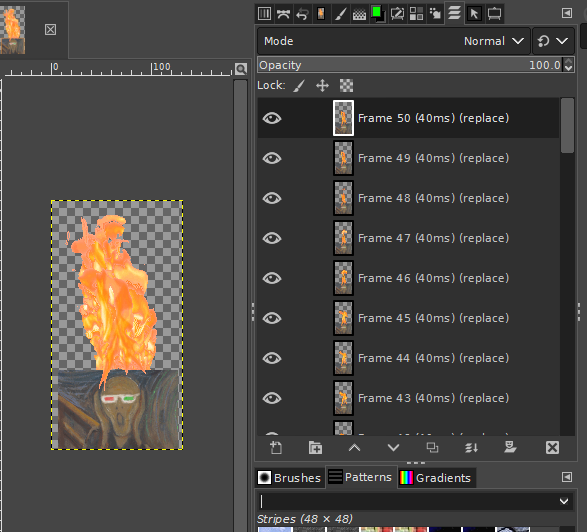Open the display monitor icon tab
Viewport: 587px width, 532px height.
494,14
